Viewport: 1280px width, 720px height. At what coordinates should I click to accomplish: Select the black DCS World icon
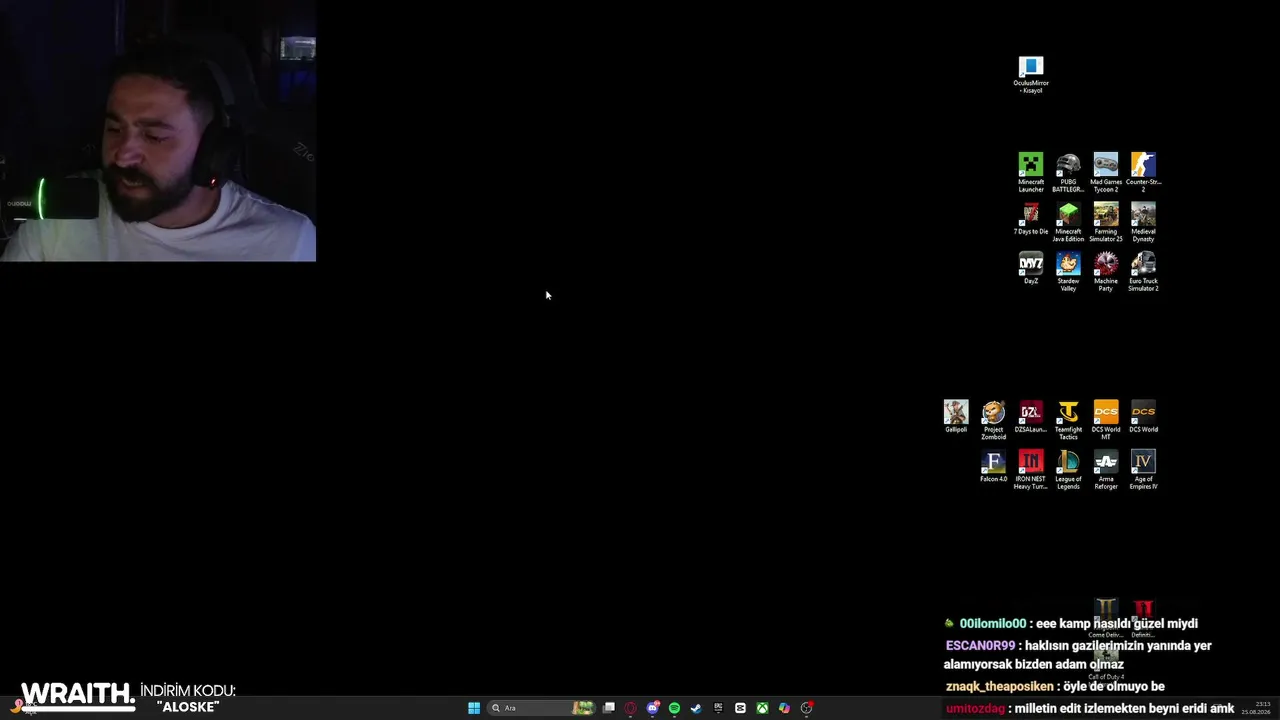1143,416
